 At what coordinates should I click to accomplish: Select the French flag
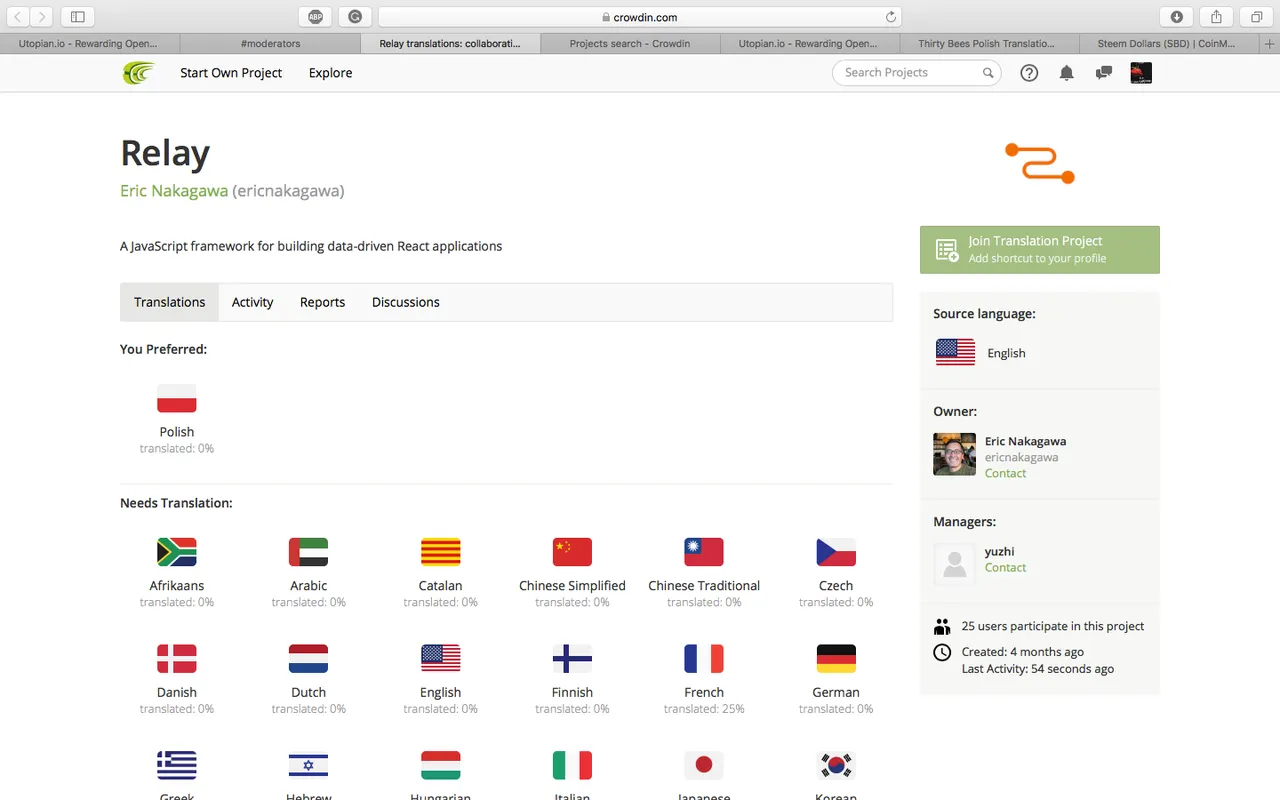704,659
